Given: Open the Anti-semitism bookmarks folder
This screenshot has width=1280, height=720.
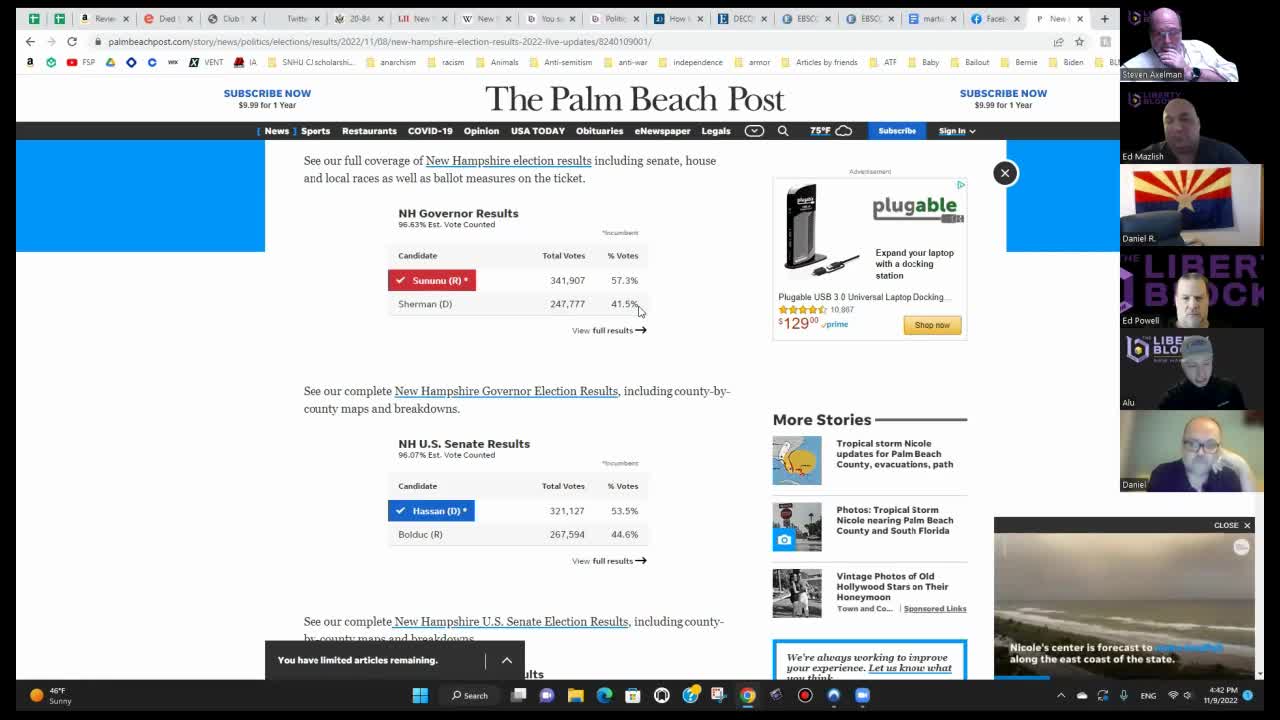Looking at the screenshot, I should pos(561,62).
